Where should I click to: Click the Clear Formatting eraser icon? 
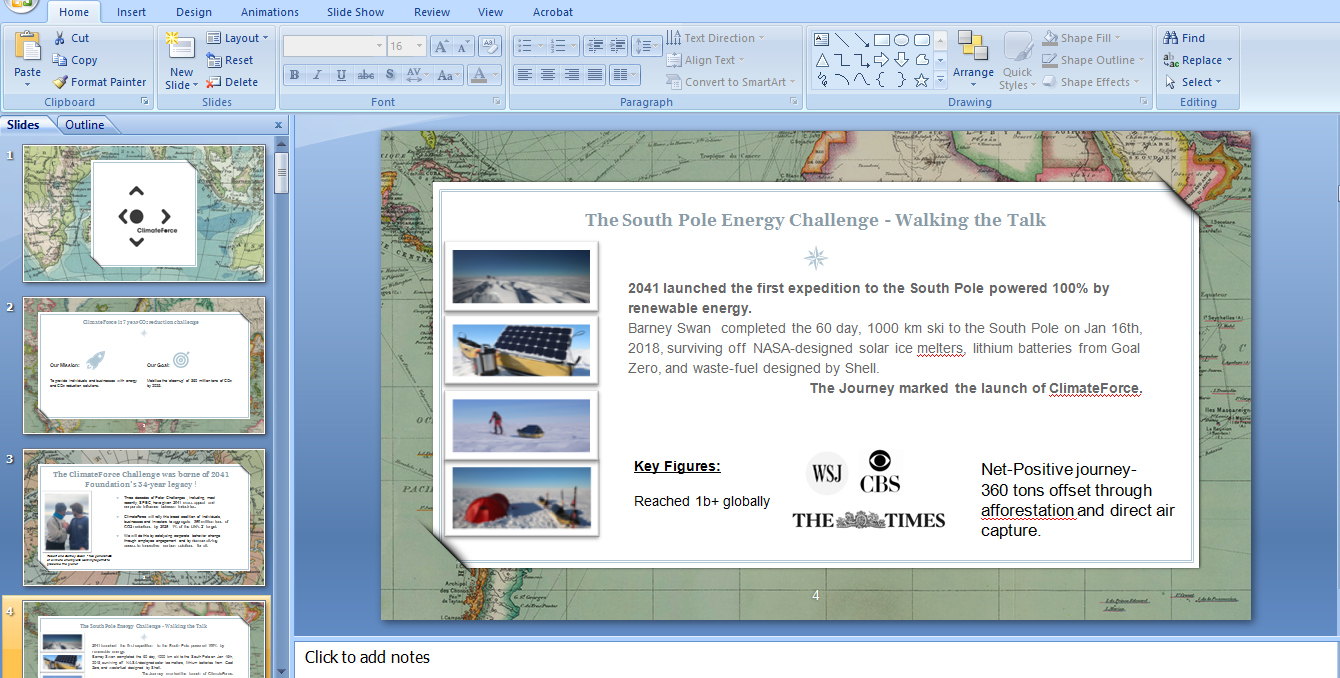[489, 46]
